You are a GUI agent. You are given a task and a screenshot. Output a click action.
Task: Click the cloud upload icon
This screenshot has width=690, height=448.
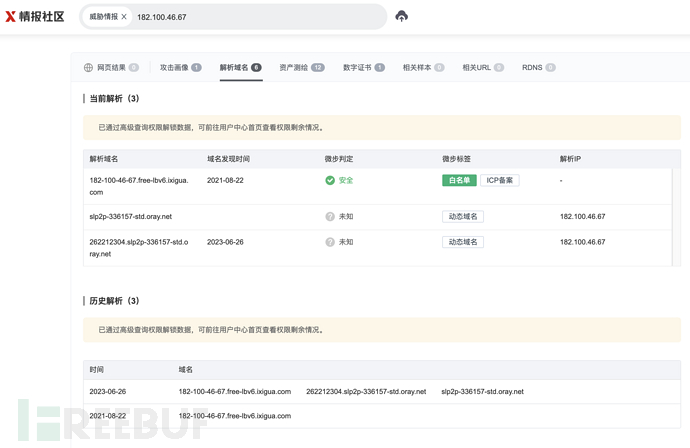click(x=401, y=16)
